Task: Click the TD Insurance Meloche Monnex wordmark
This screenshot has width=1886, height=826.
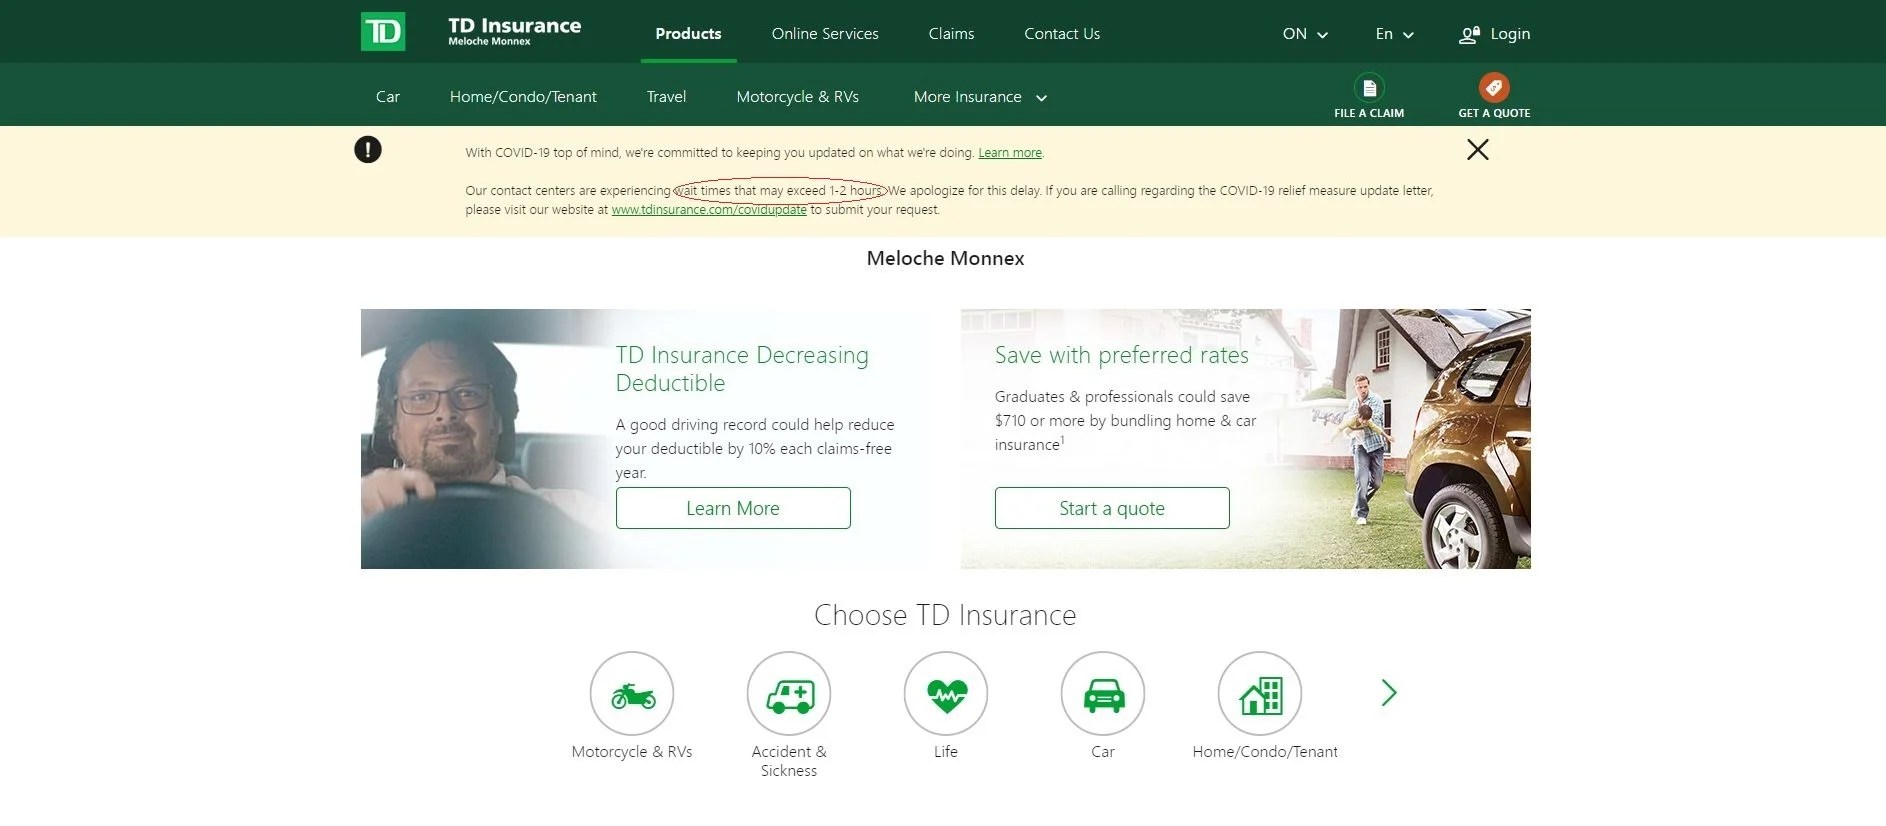Action: click(514, 31)
